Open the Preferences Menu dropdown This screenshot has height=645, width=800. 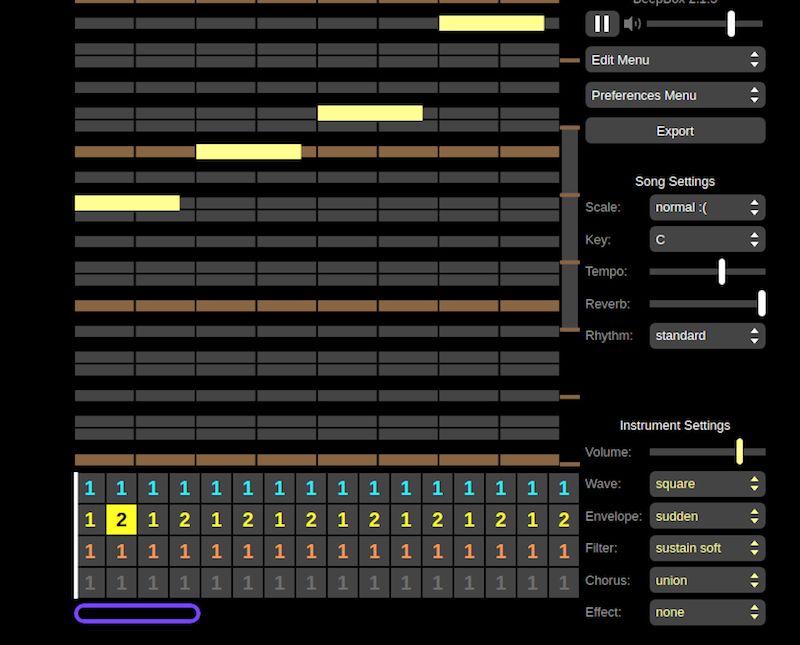(x=675, y=95)
